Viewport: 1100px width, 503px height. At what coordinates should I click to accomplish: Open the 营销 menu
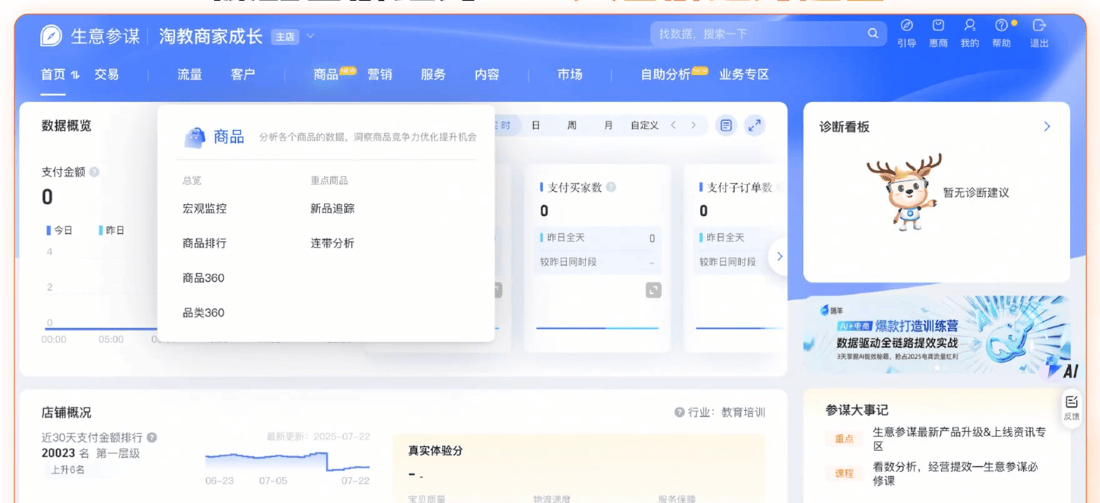point(380,75)
